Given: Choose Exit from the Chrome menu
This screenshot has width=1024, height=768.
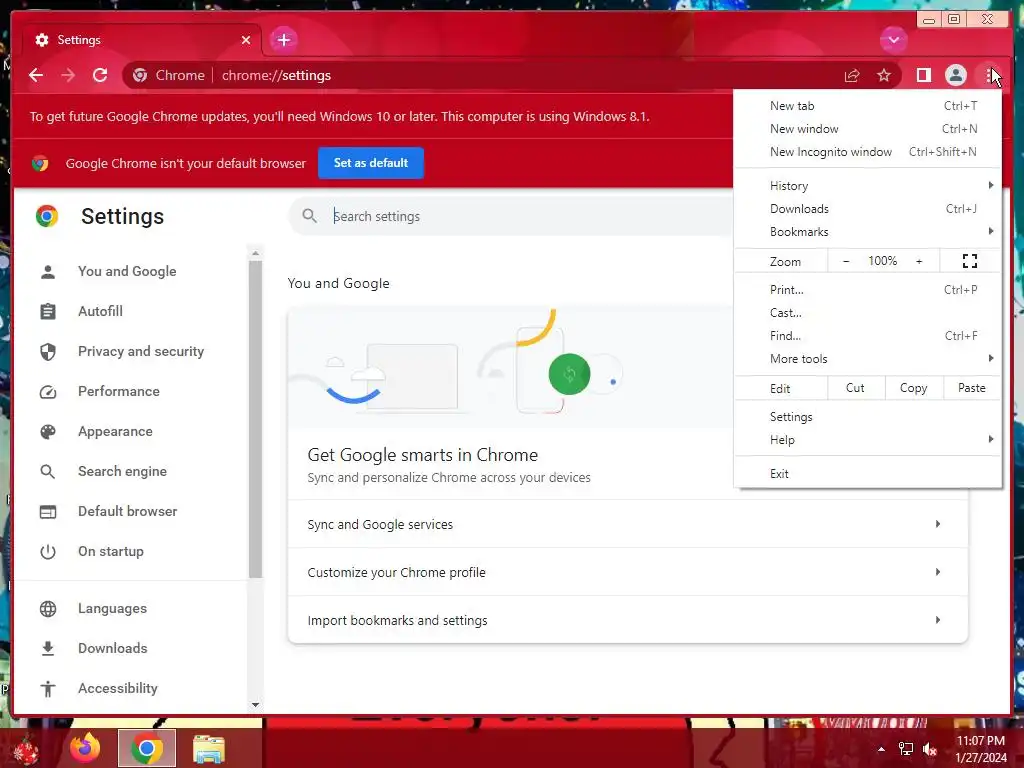Looking at the screenshot, I should [867, 474].
